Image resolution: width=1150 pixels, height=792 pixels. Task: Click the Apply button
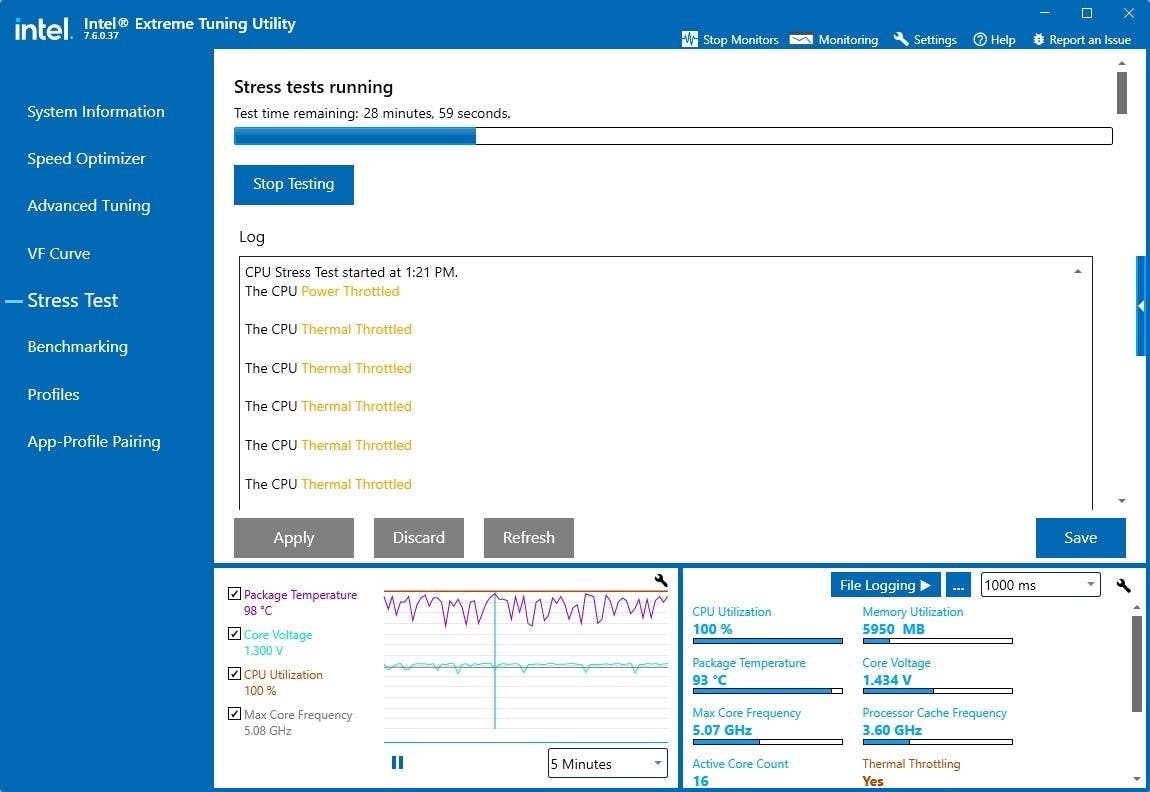tap(294, 538)
